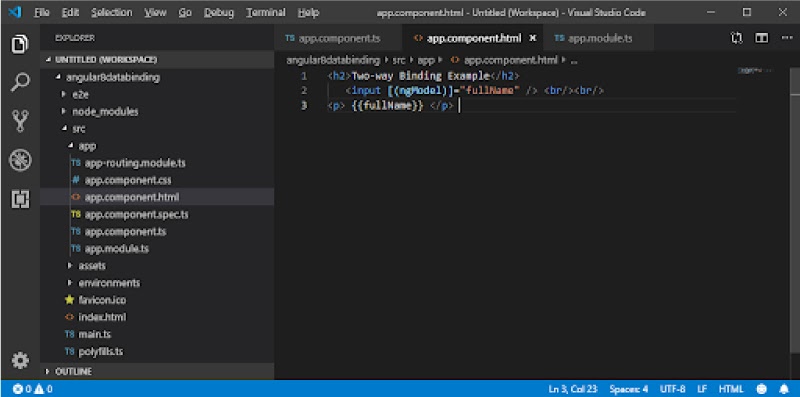This screenshot has width=800, height=397.
Task: Open the Help menu
Action: point(308,13)
